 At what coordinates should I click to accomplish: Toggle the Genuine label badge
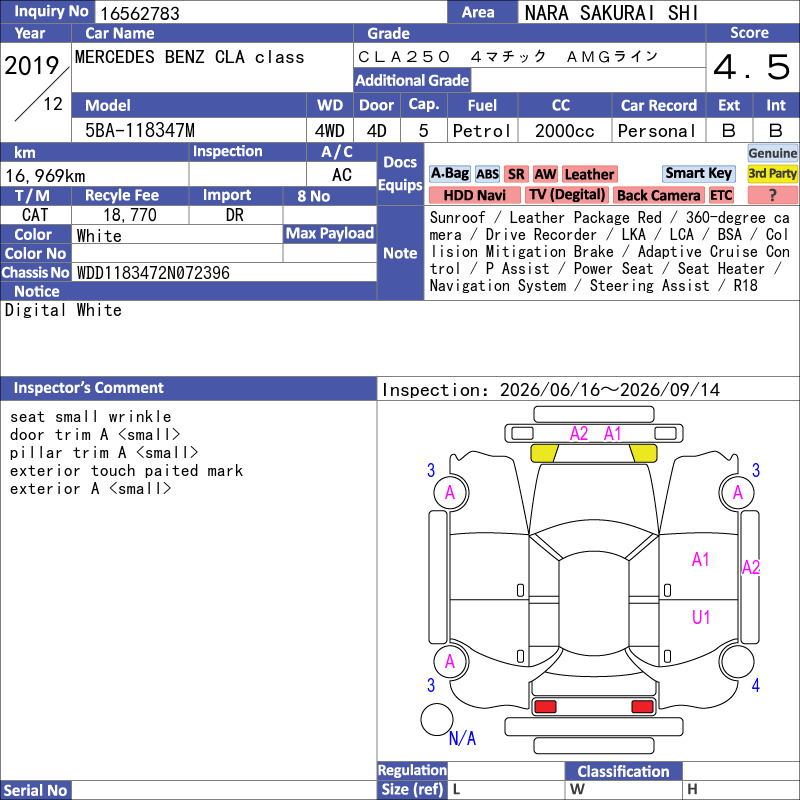(772, 153)
